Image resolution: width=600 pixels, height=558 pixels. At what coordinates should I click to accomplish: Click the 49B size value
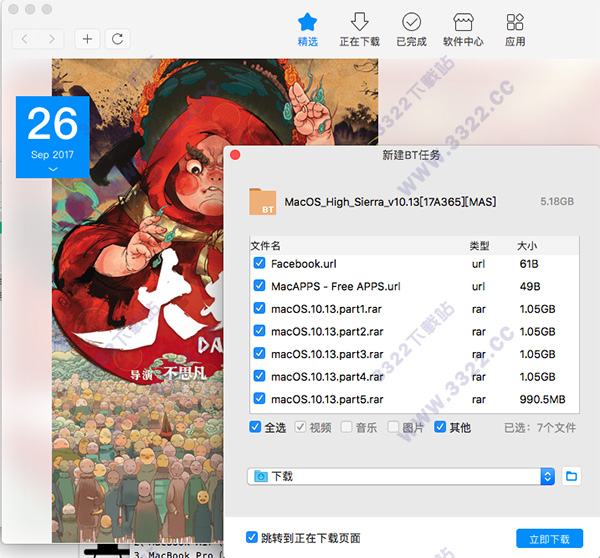(530, 286)
